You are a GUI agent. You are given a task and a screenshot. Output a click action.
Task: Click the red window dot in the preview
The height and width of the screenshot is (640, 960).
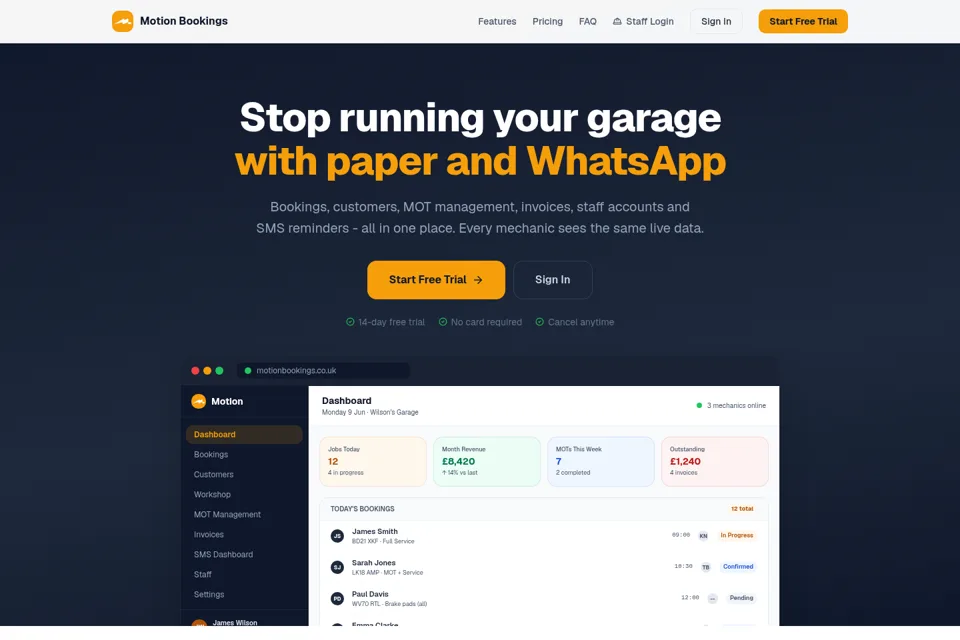click(195, 371)
